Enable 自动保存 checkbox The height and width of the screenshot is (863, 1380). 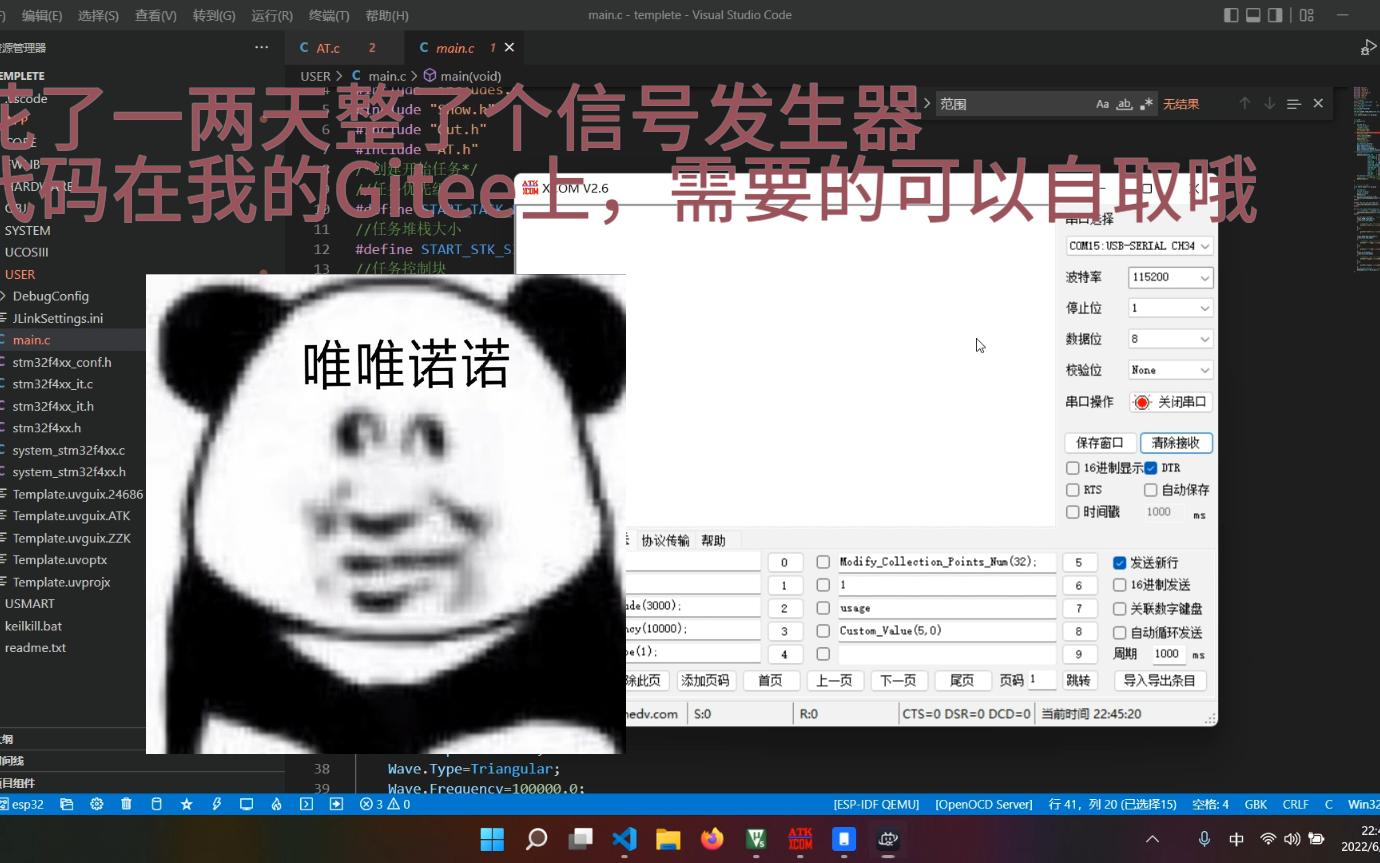coord(1151,490)
